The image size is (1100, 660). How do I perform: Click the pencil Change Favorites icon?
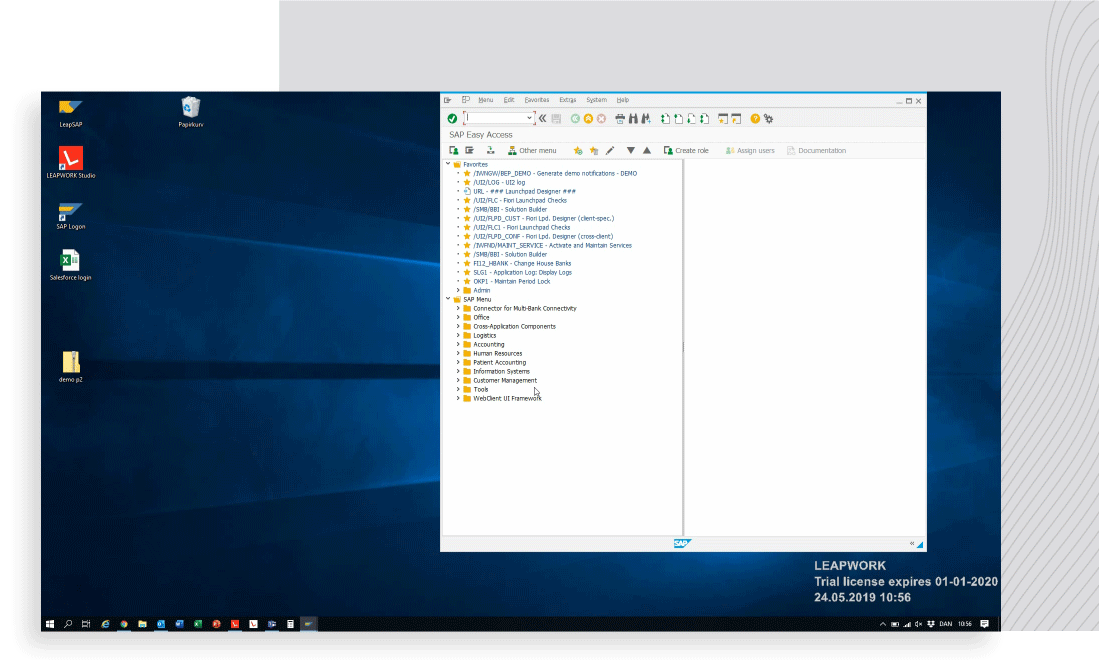[610, 151]
